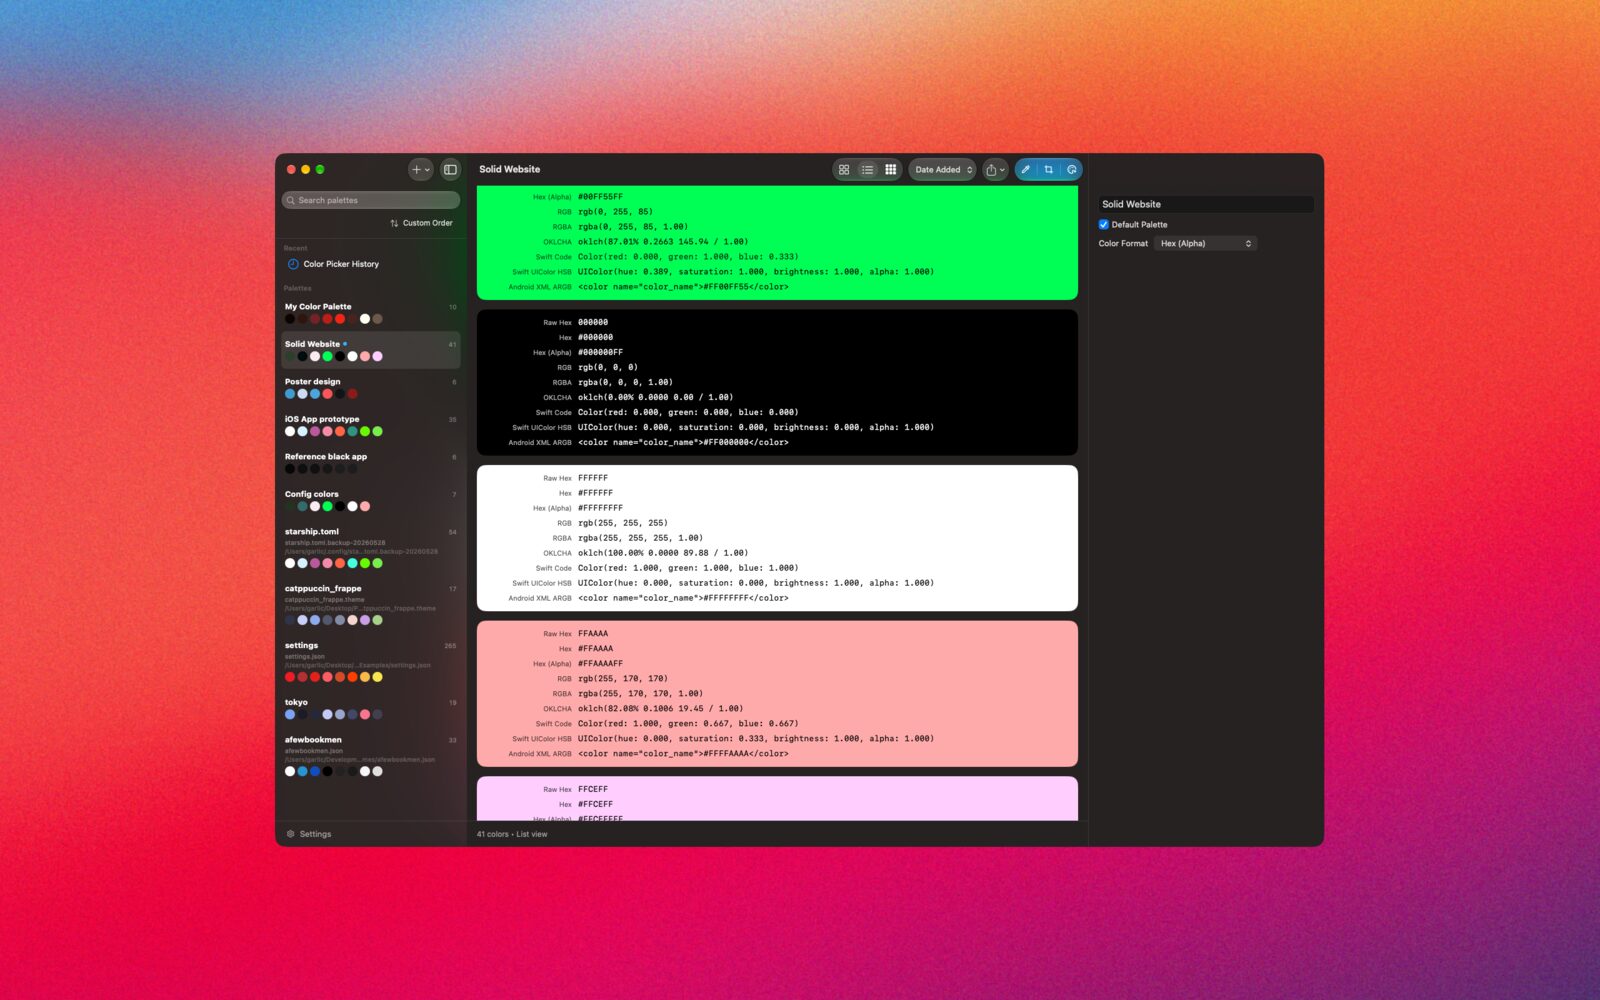The width and height of the screenshot is (1600, 1000).
Task: Click the white card RGB value rgb(255, 255, 255)
Action: tap(623, 523)
